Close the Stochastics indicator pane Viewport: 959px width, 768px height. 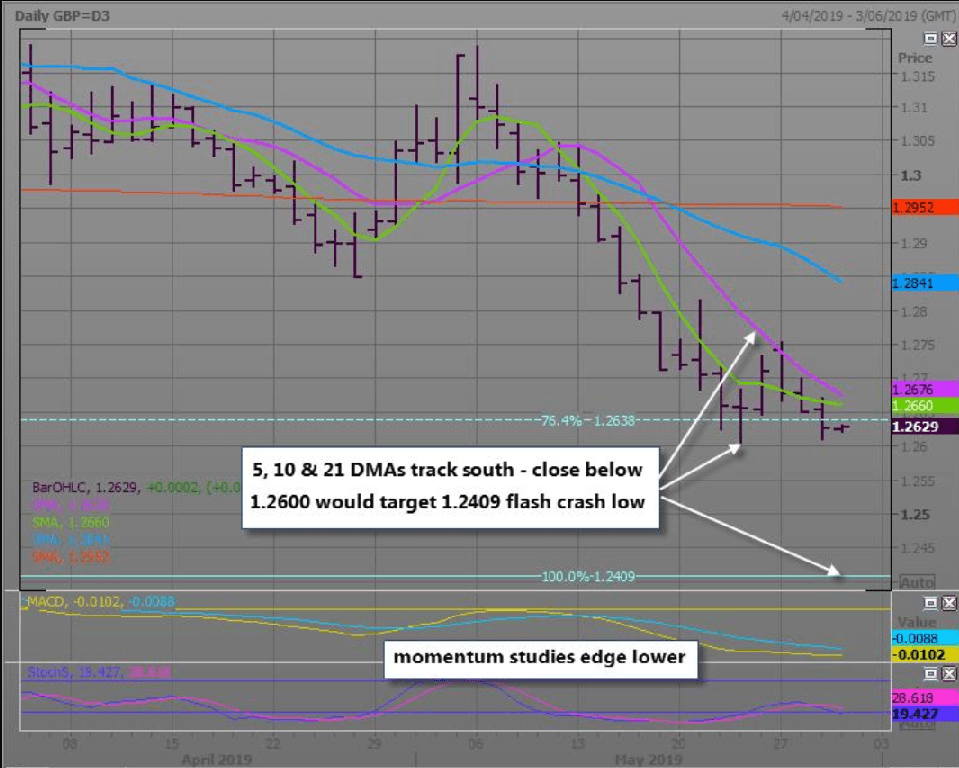tap(948, 675)
